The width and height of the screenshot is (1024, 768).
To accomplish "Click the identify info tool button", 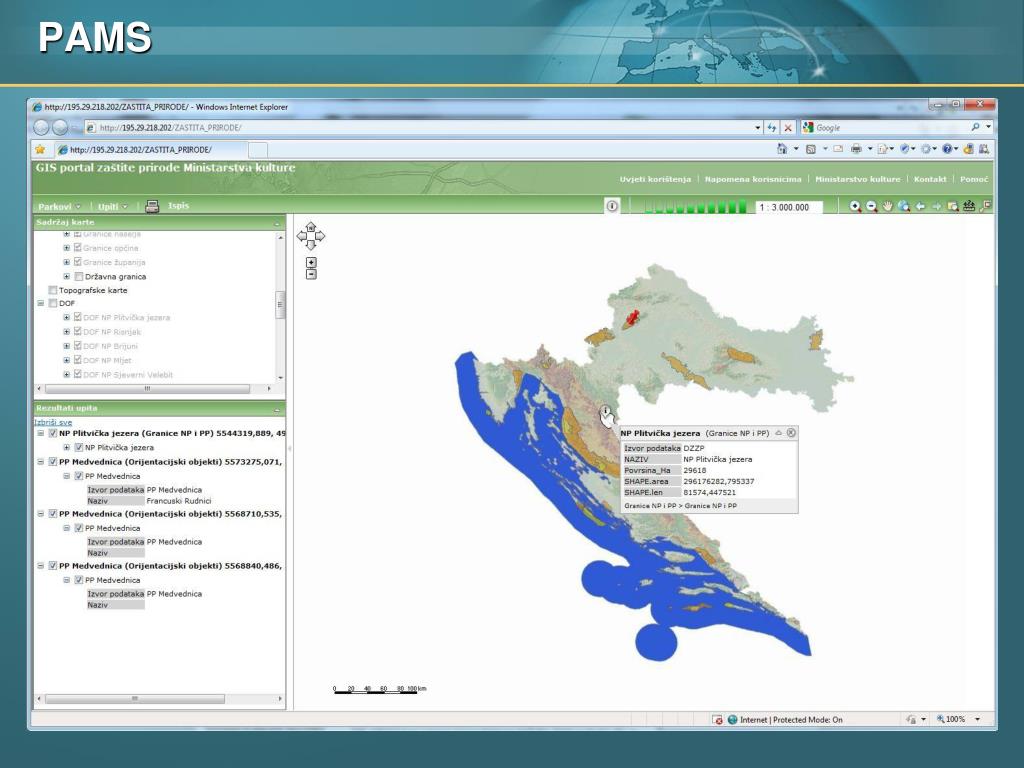I will (612, 206).
